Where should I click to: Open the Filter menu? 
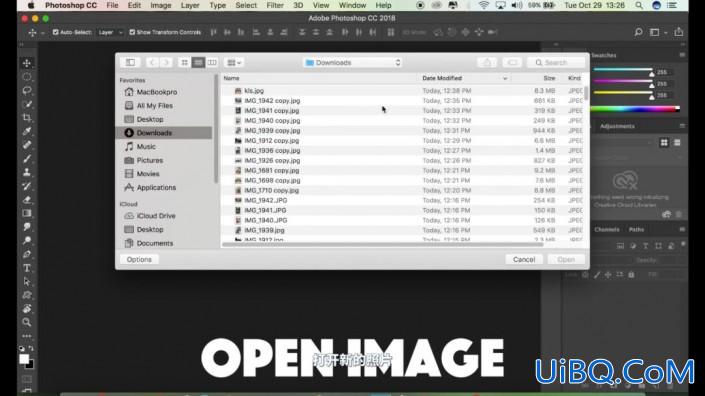275,5
